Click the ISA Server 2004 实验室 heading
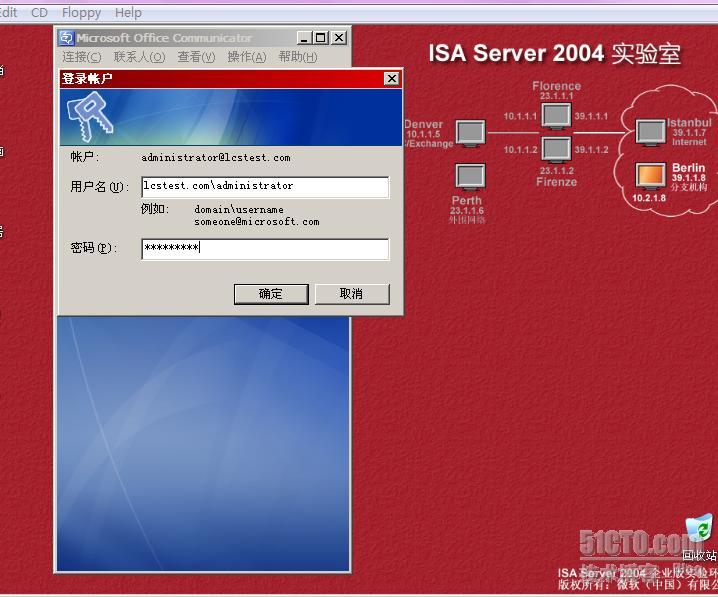This screenshot has height=597, width=718. pos(555,54)
